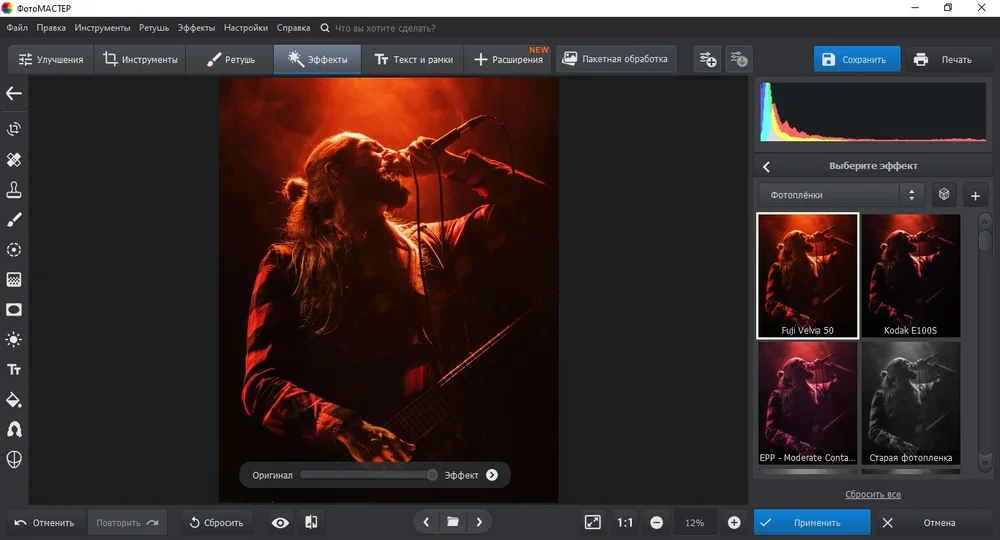Click the back arrow in left sidebar
The height and width of the screenshot is (540, 1000).
14,93
